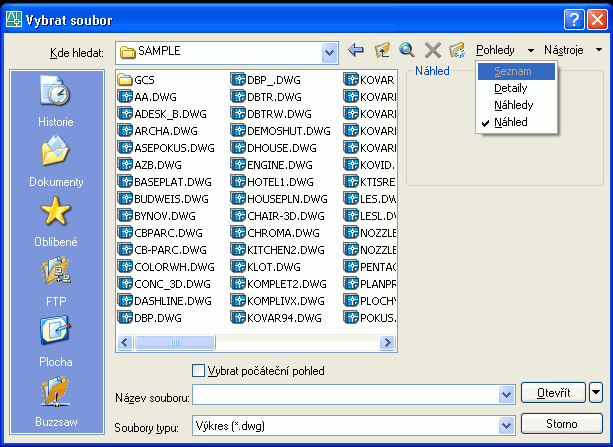Viewport: 613px width, 447px height.
Task: Click the back arrow navigation icon
Action: [356, 50]
